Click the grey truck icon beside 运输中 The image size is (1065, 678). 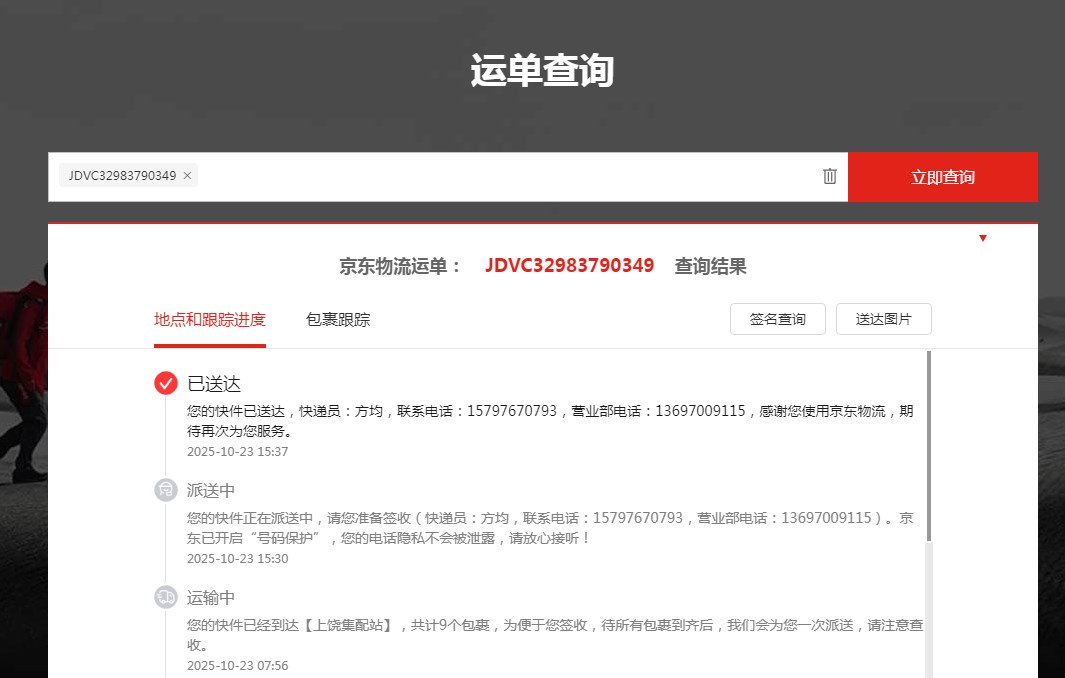(166, 597)
